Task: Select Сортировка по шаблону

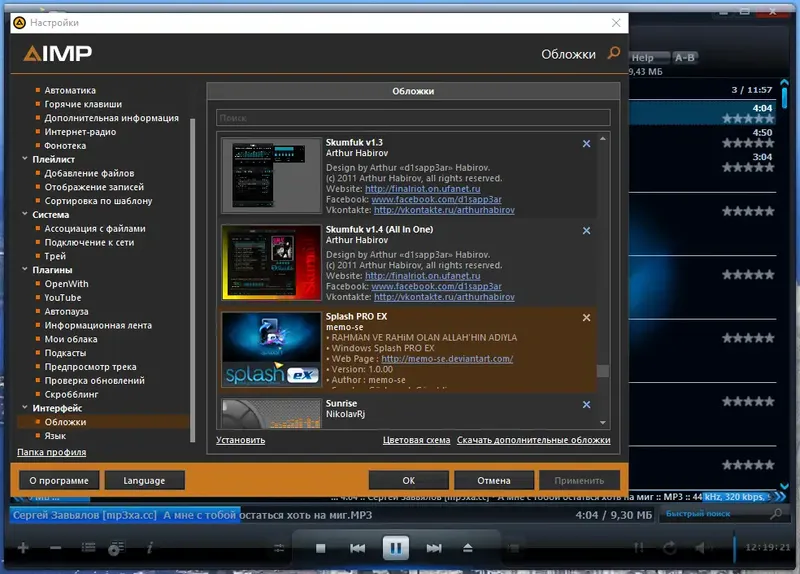Action: tap(98, 201)
